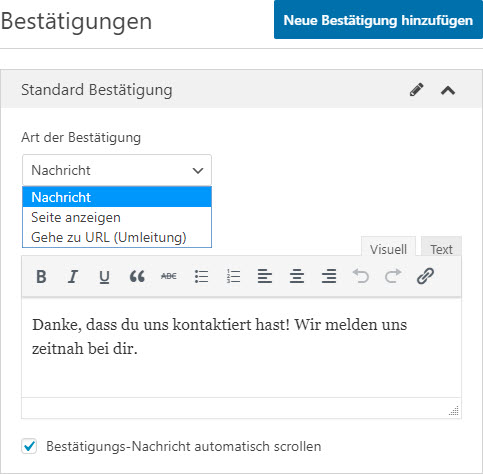The width and height of the screenshot is (483, 474).
Task: Click the Art der Bestätigung label
Action: [x=81, y=137]
